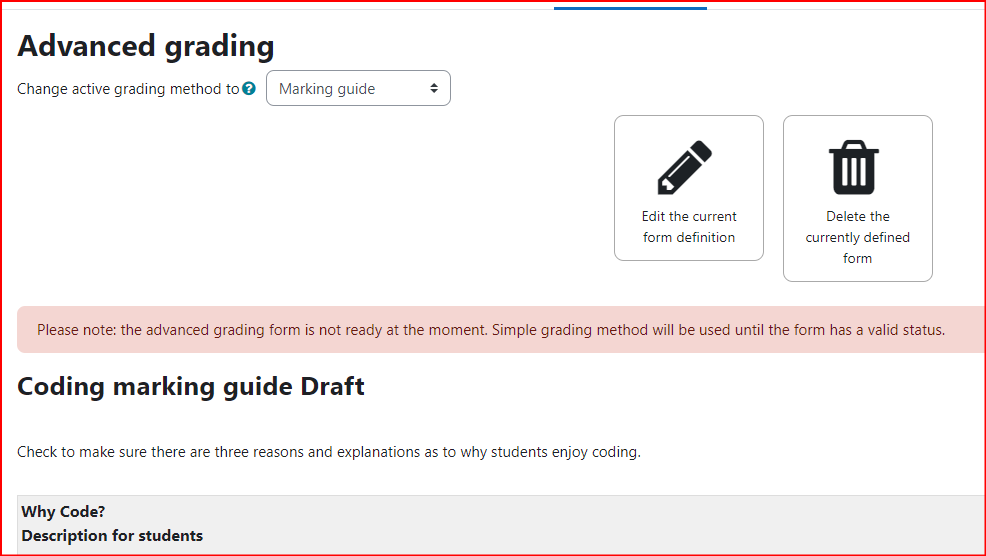
Task: Open the Marking guide grading method dropdown
Action: tap(358, 88)
